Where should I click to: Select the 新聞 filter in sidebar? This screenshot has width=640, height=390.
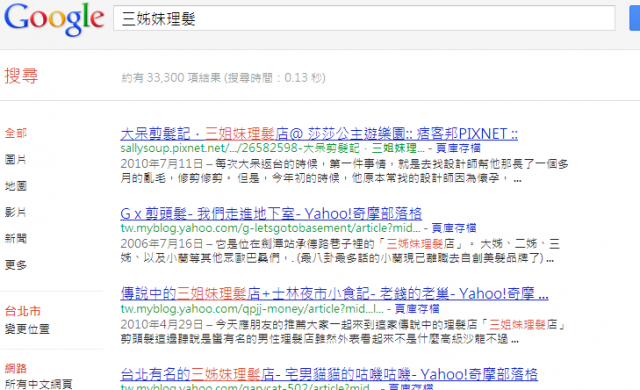pyautogui.click(x=16, y=239)
